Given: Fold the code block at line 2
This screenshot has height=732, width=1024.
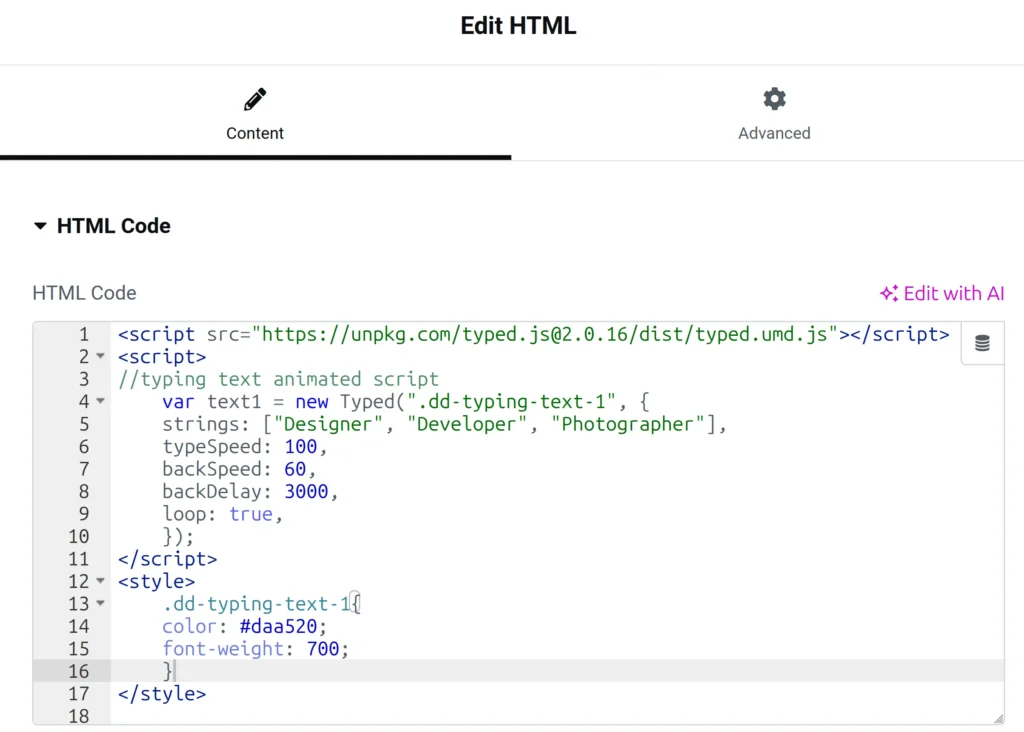Looking at the screenshot, I should click(101, 356).
